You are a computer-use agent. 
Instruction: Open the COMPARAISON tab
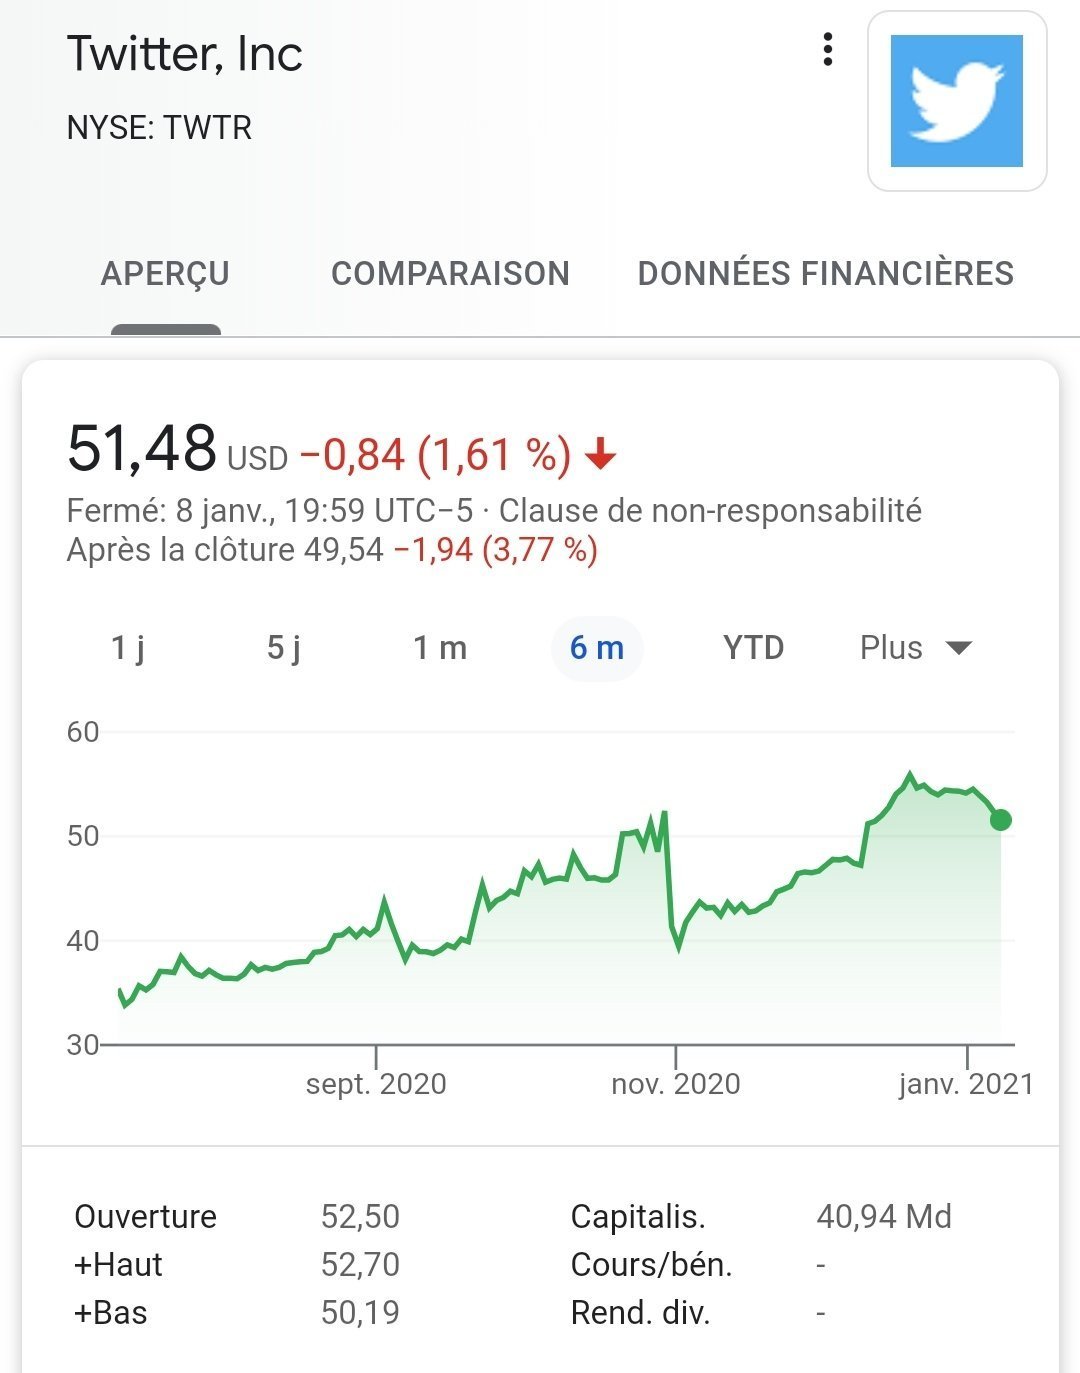450,273
